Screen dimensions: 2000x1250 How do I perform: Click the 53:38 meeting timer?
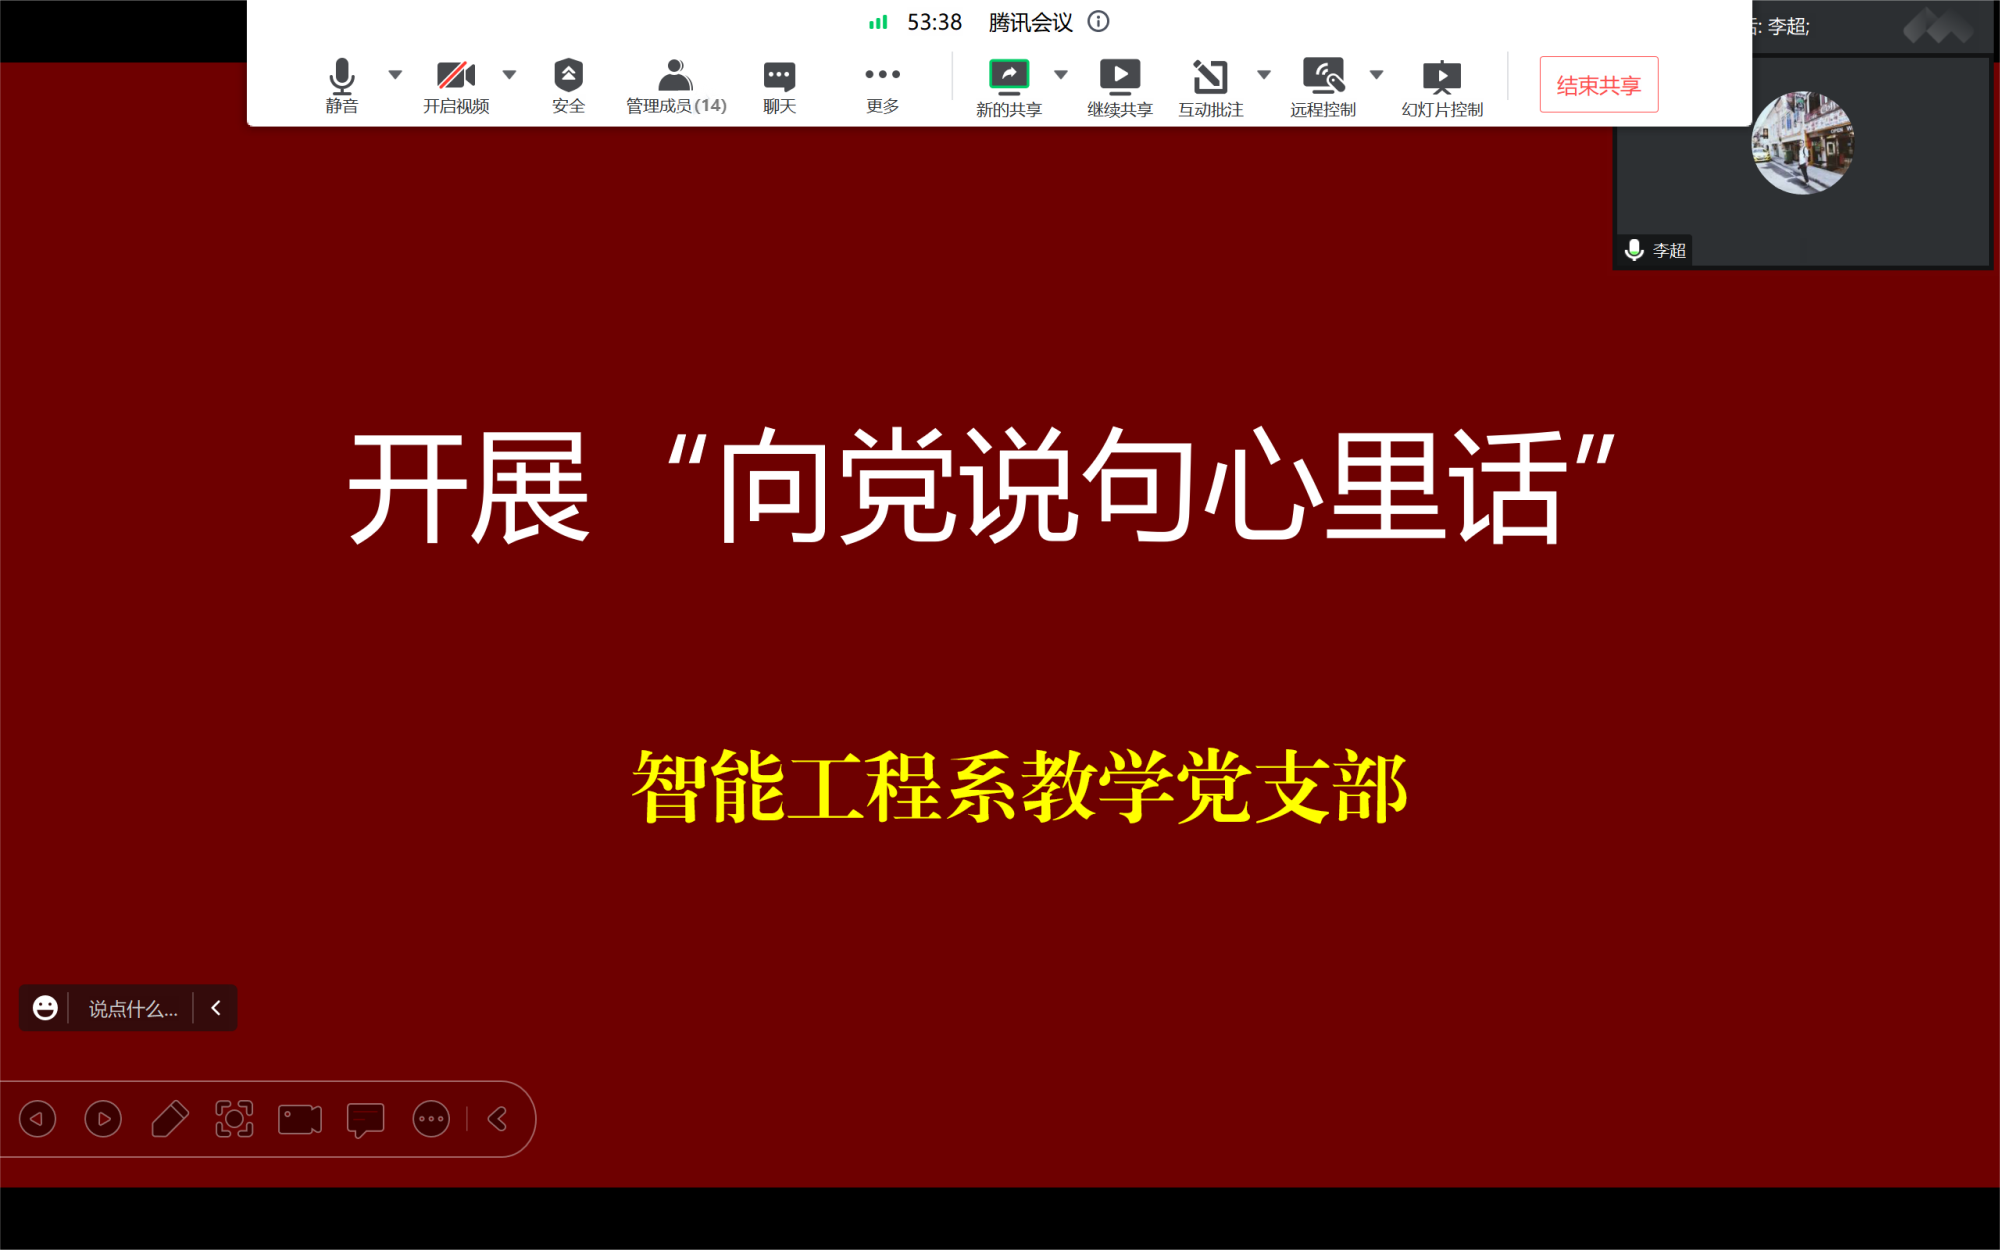pos(934,22)
